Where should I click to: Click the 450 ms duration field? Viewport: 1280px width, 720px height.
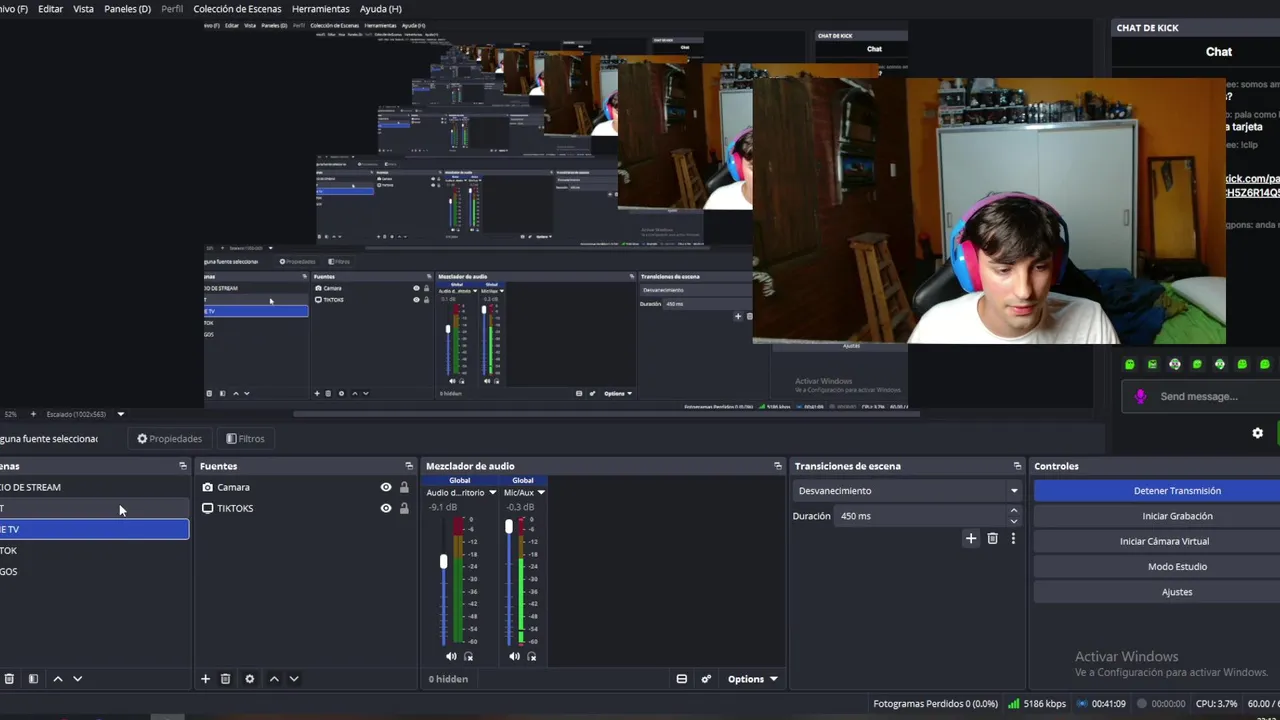921,516
